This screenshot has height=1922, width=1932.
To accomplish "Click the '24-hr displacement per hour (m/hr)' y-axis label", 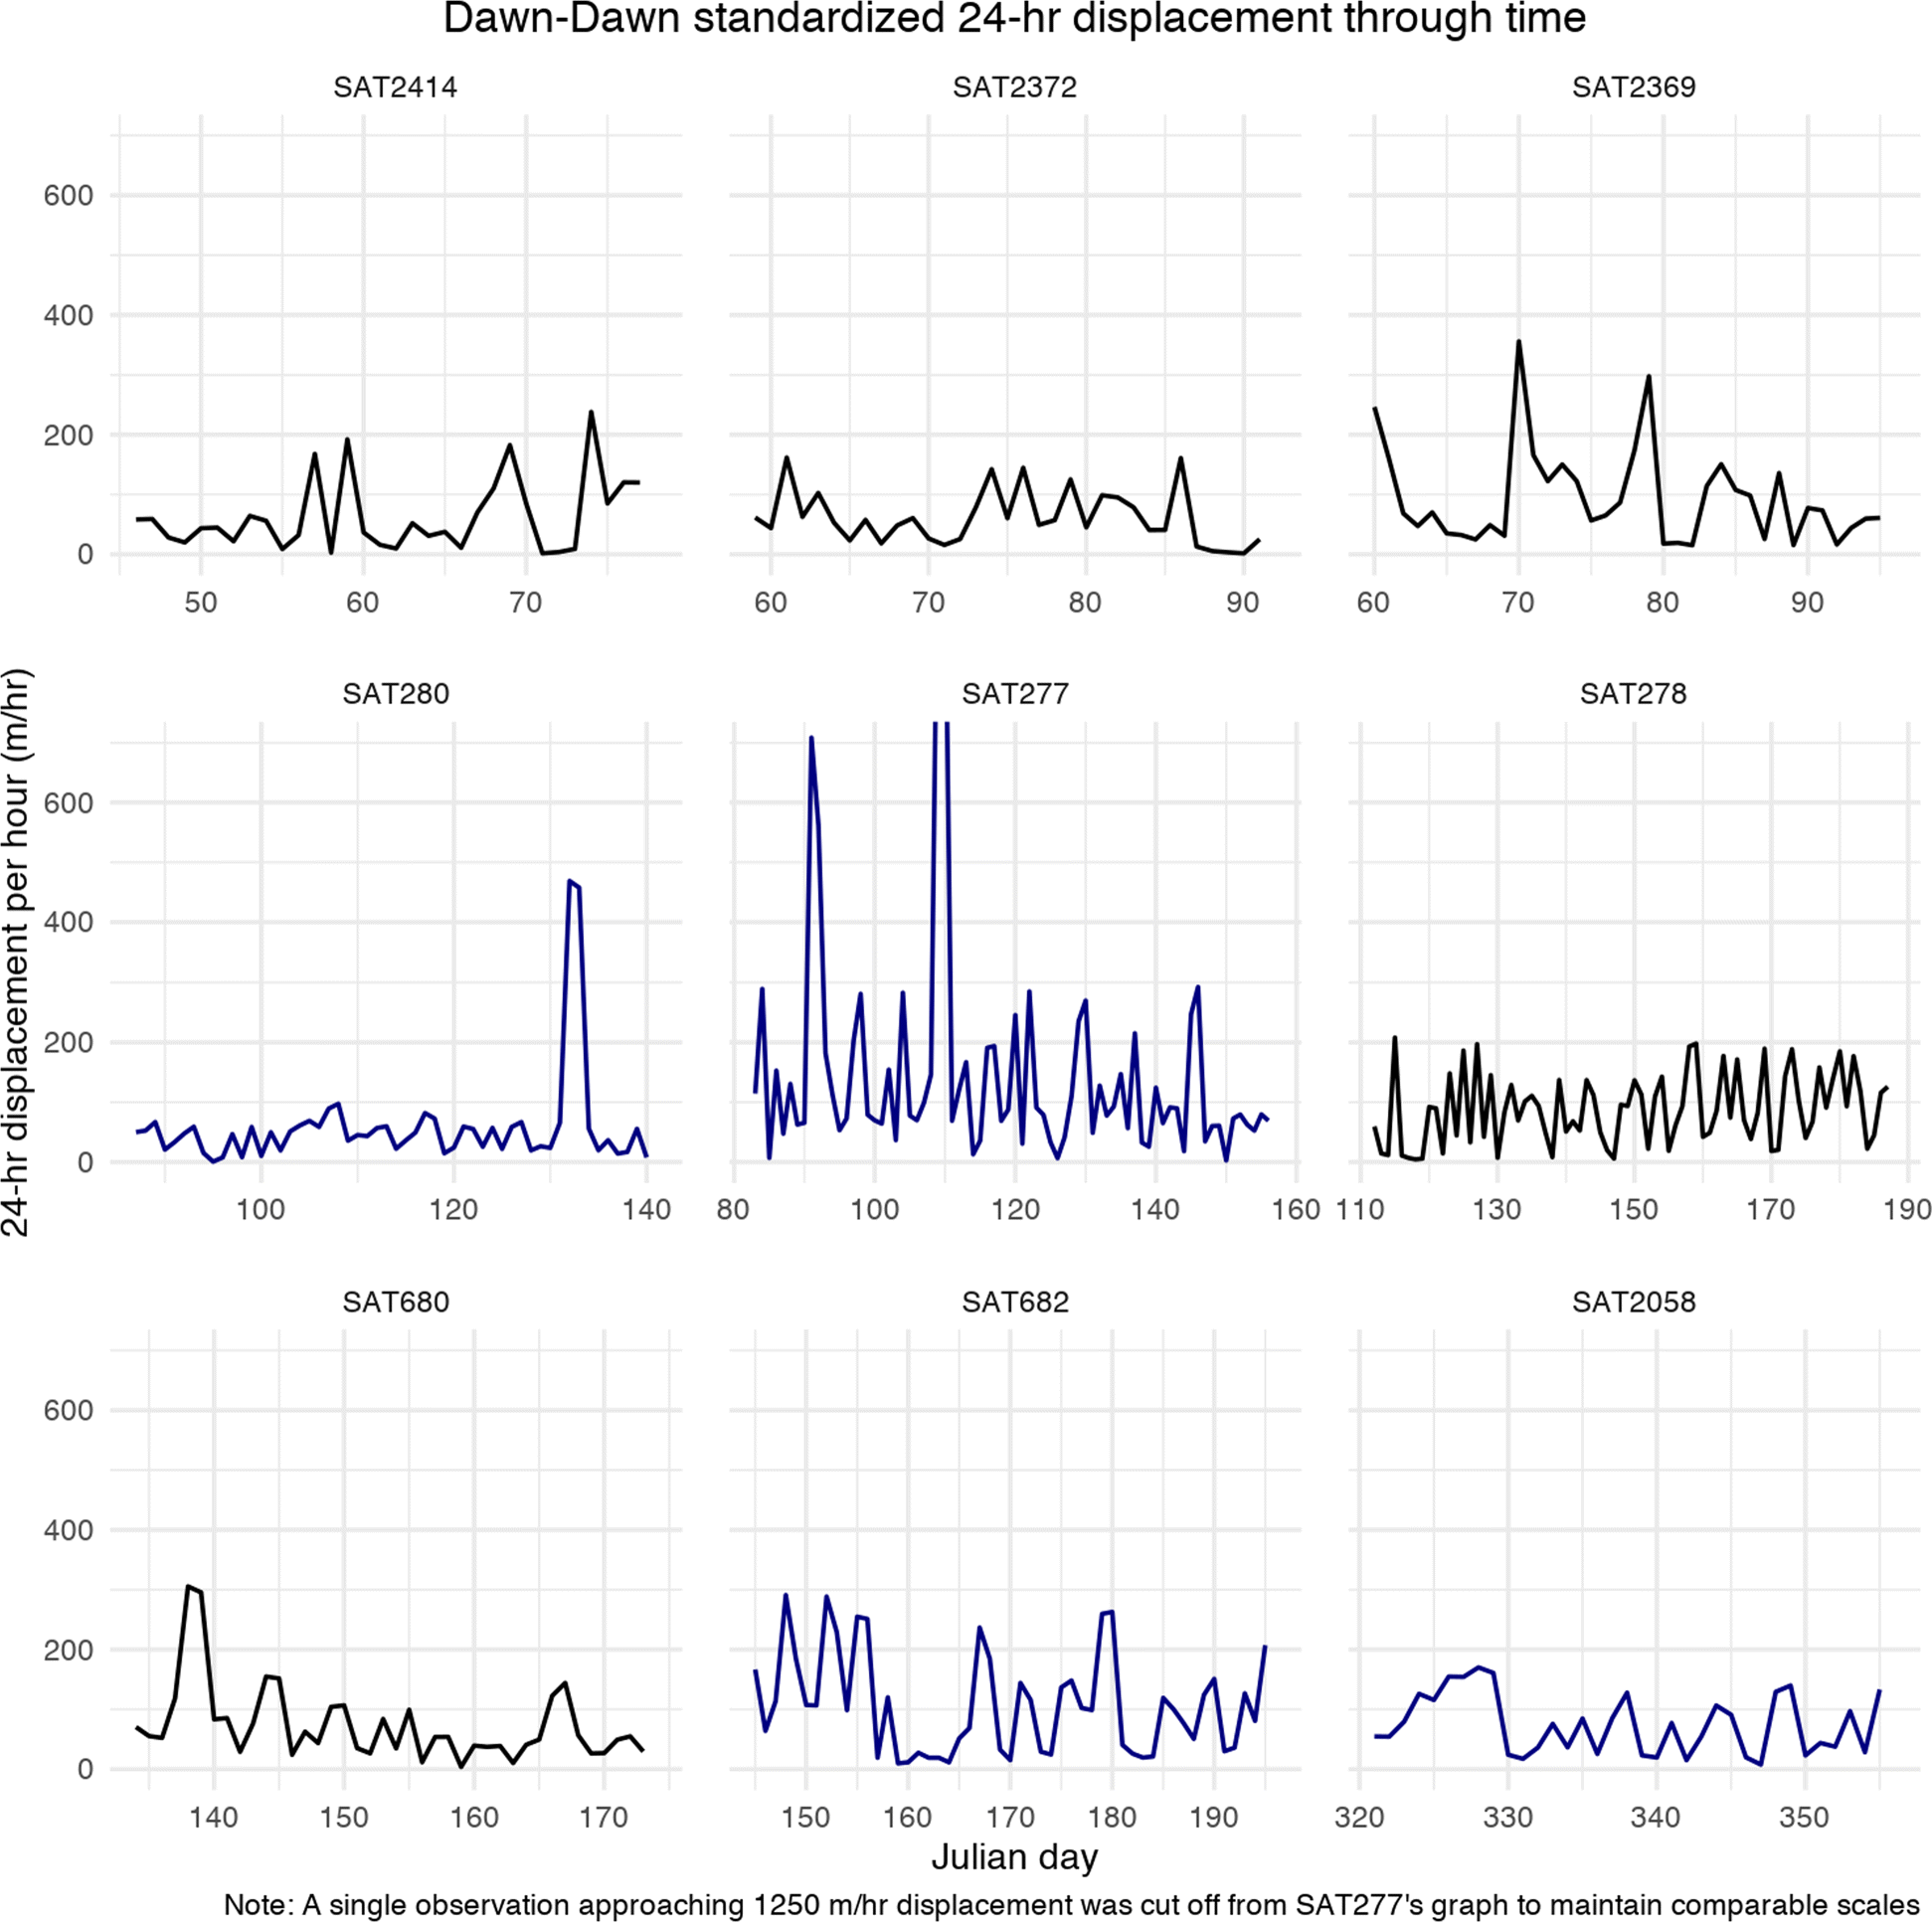I will (x=17, y=953).
